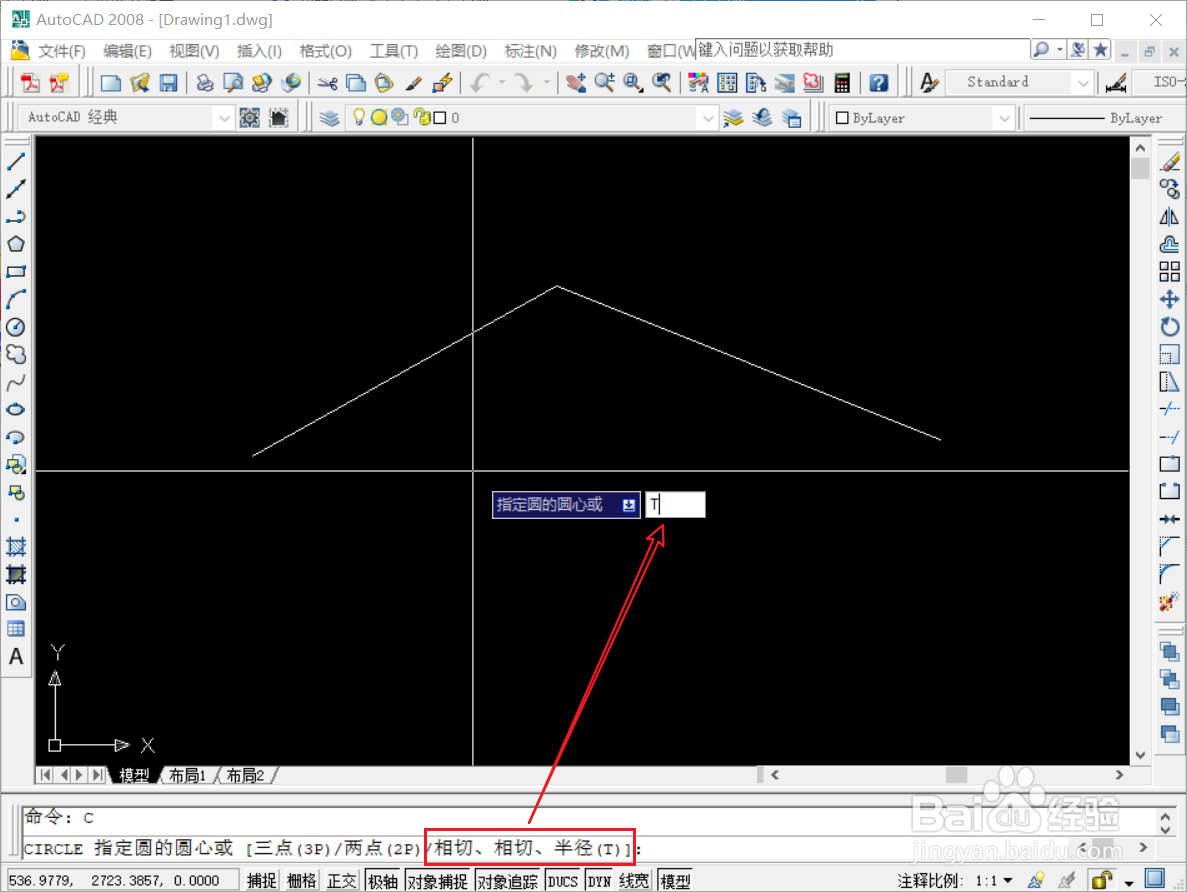Click the Clean Screen status bar button

1154,879
